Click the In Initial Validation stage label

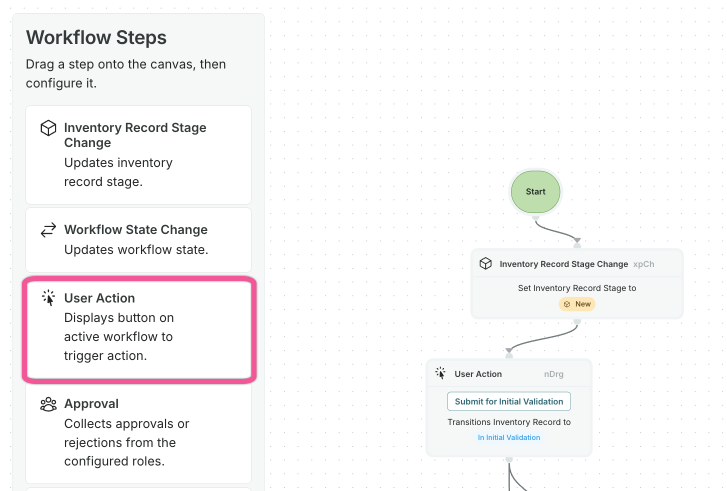point(509,438)
